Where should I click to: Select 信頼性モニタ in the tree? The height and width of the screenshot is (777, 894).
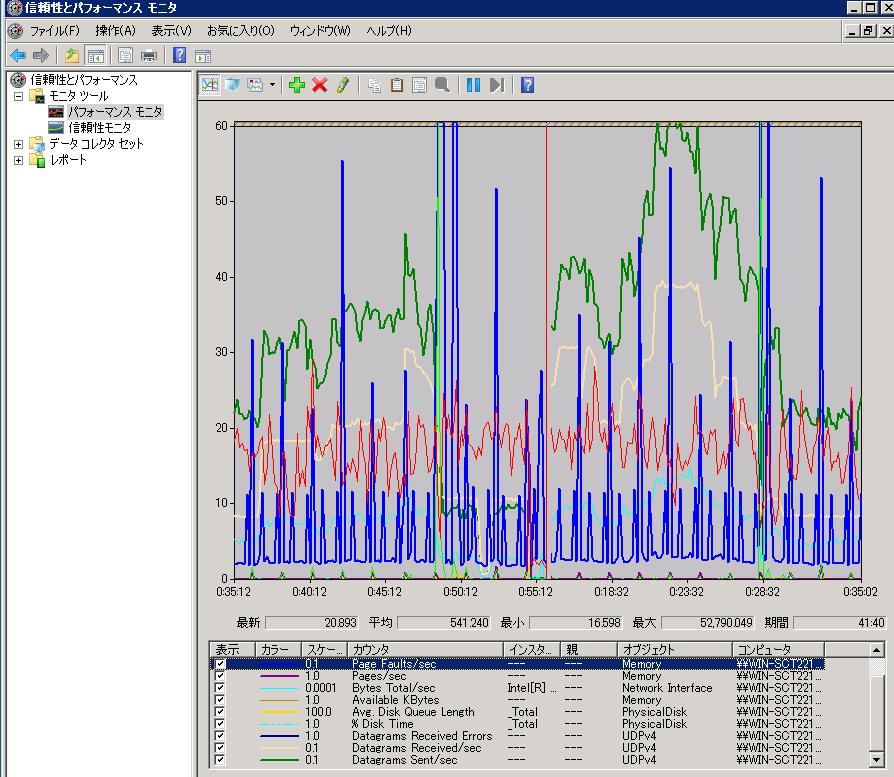click(99, 128)
